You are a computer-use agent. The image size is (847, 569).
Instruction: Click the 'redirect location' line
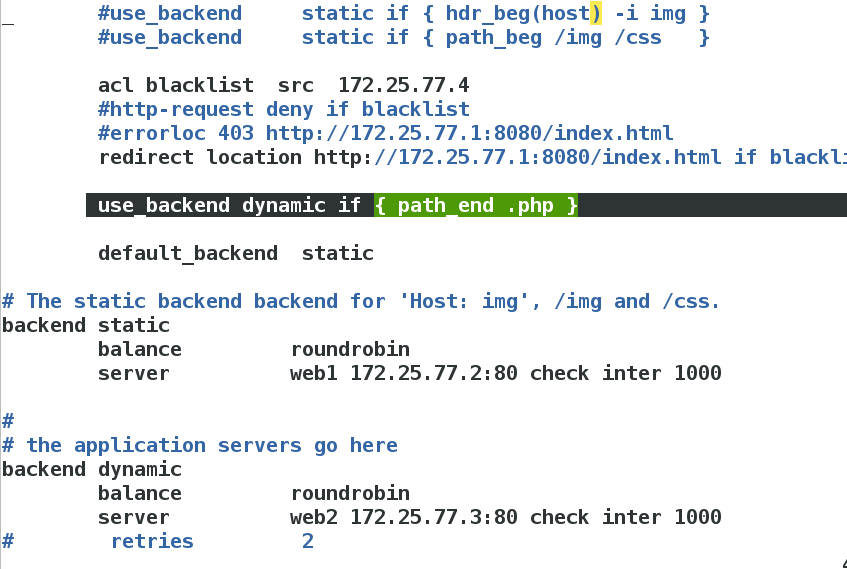point(472,157)
